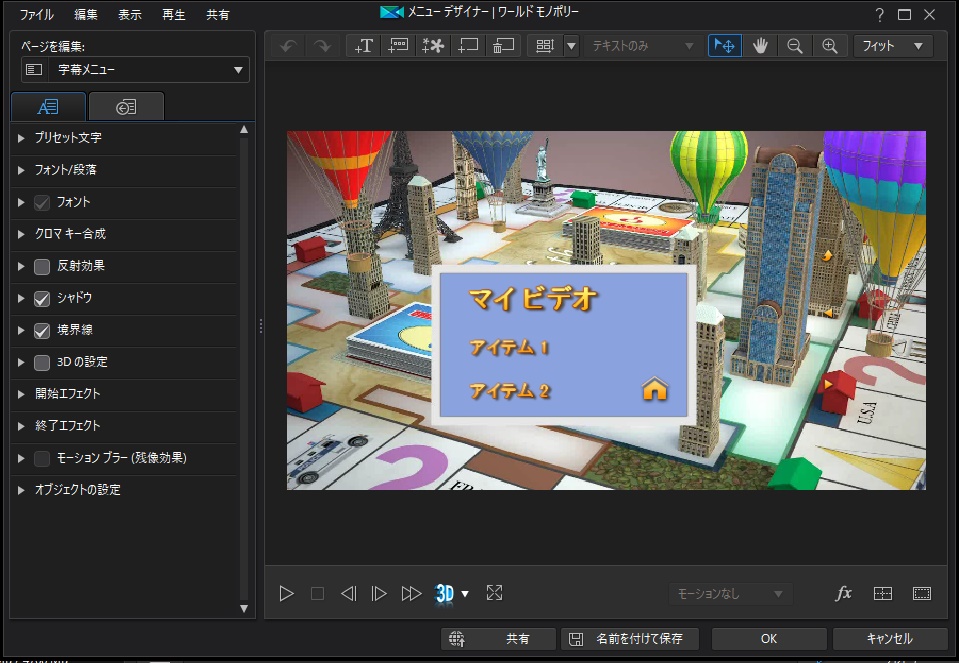Viewport: 959px width, 663px height.
Task: Open the 再生 menu
Action: (174, 15)
